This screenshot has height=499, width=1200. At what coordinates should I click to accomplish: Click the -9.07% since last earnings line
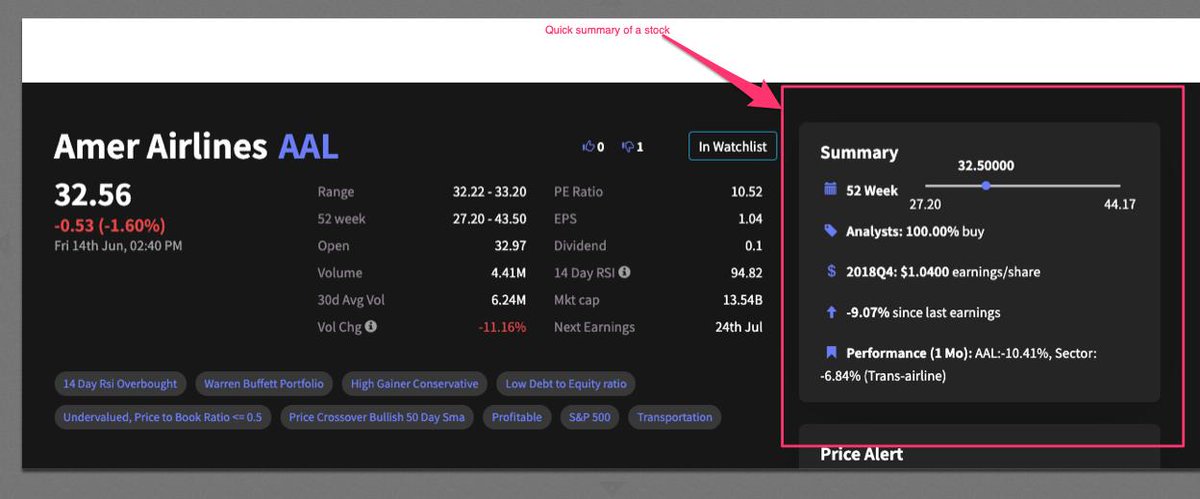pyautogui.click(x=923, y=312)
